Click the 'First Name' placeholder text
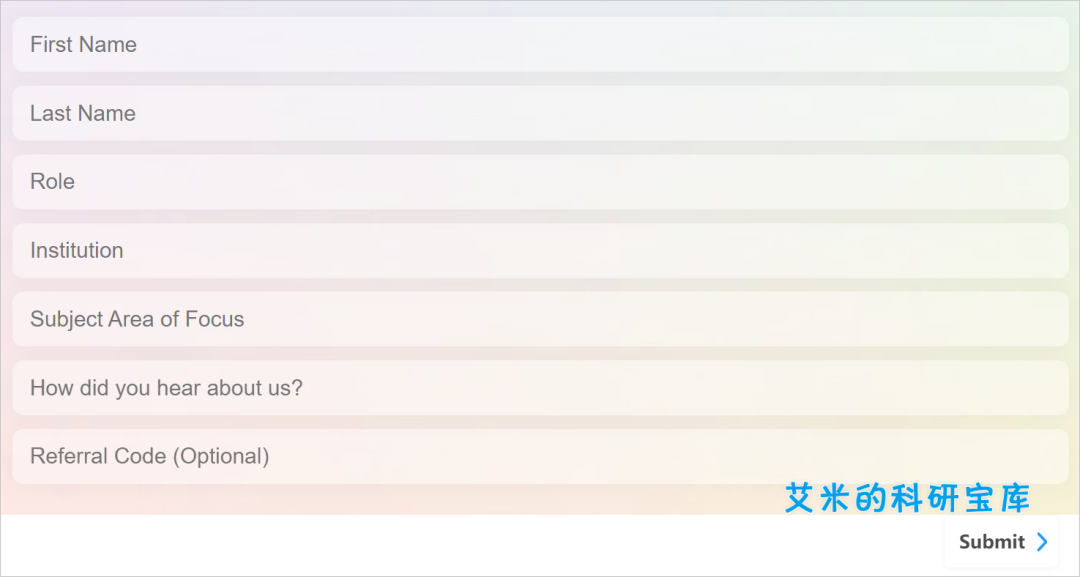 click(x=83, y=45)
